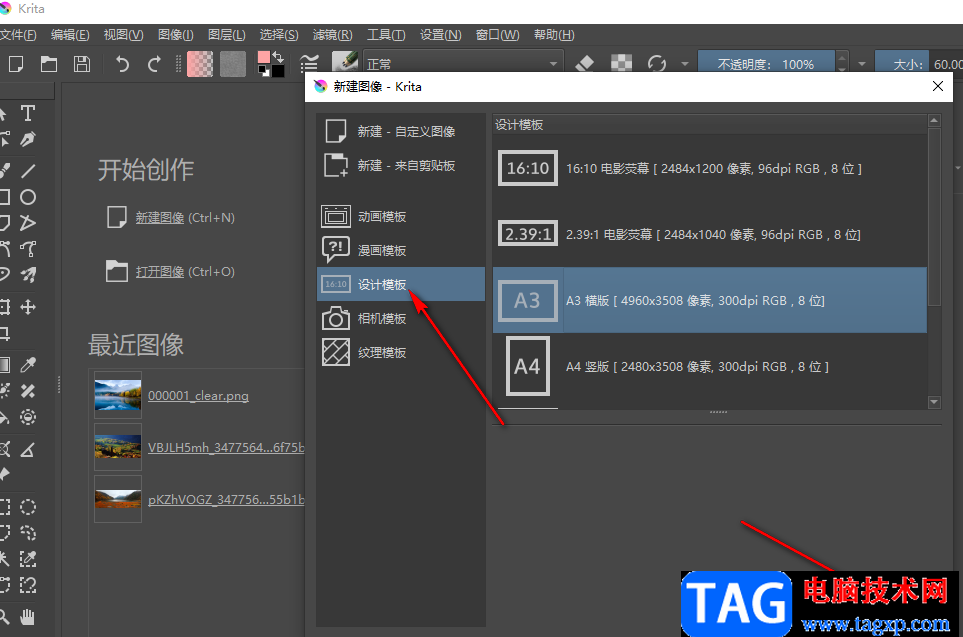Select the Smart Patch tool

pos(28,391)
